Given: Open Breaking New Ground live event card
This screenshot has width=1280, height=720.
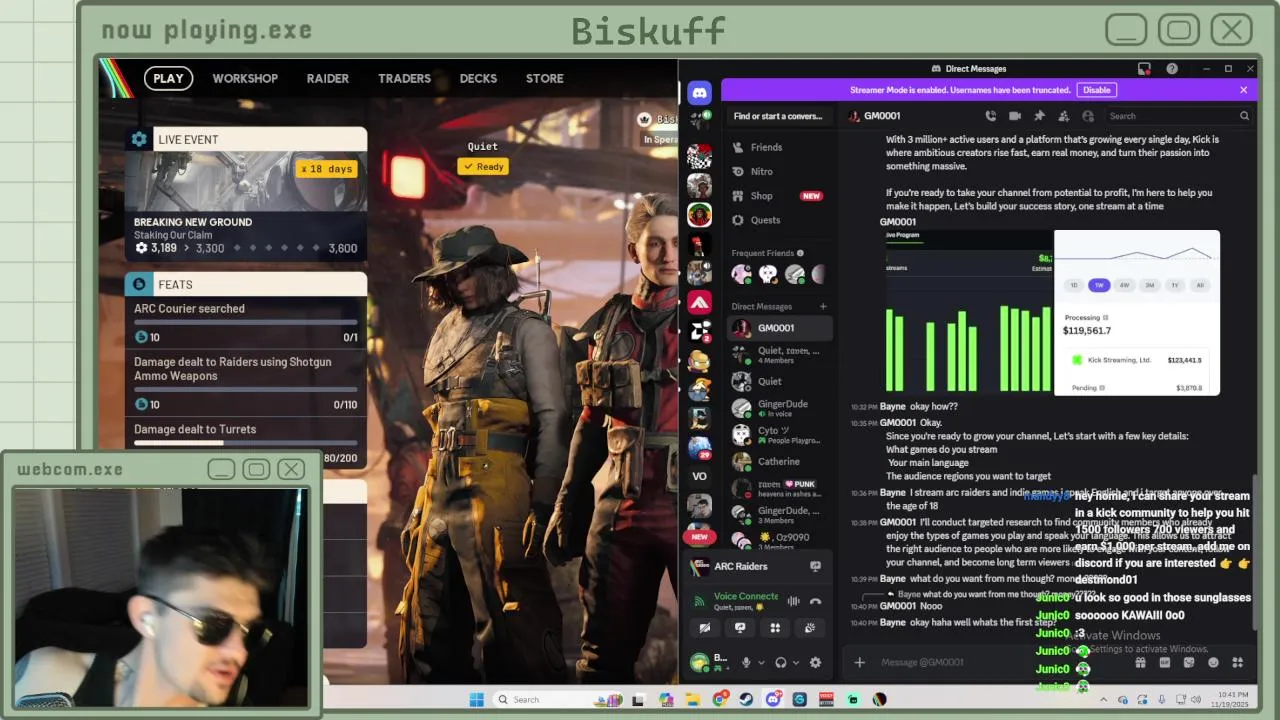Looking at the screenshot, I should click(x=246, y=205).
